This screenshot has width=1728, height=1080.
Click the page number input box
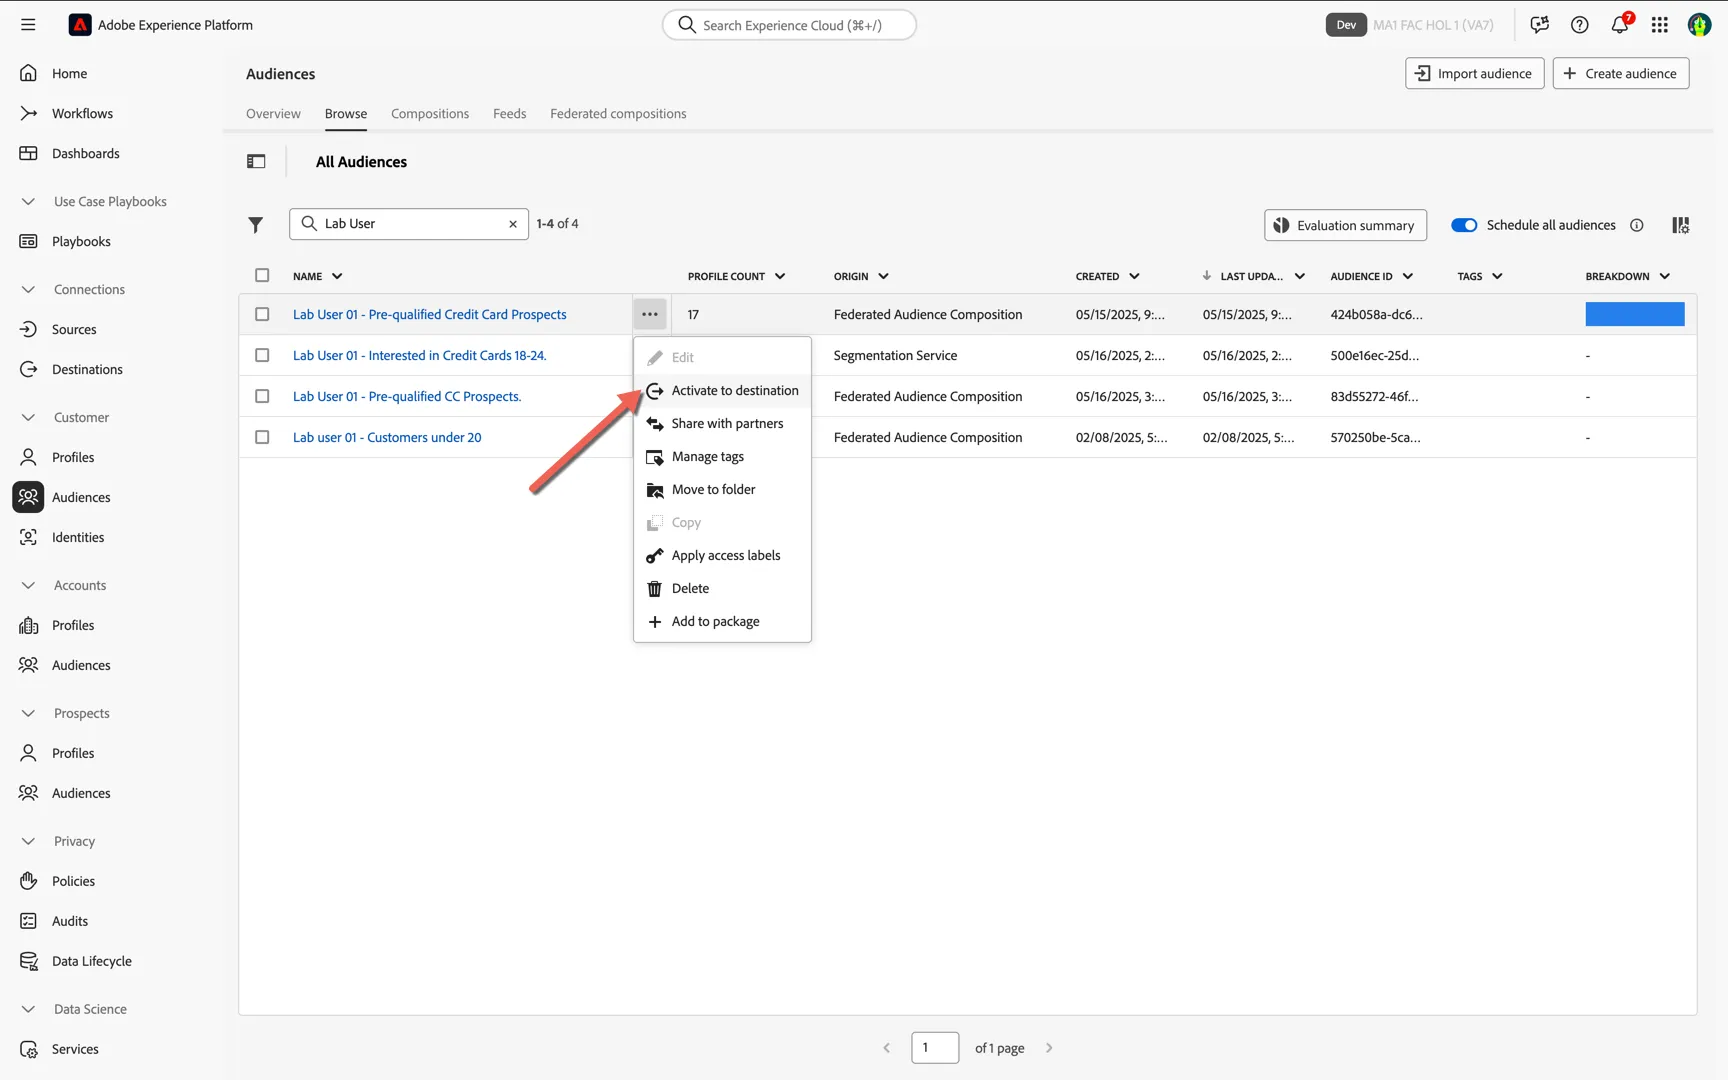[935, 1048]
